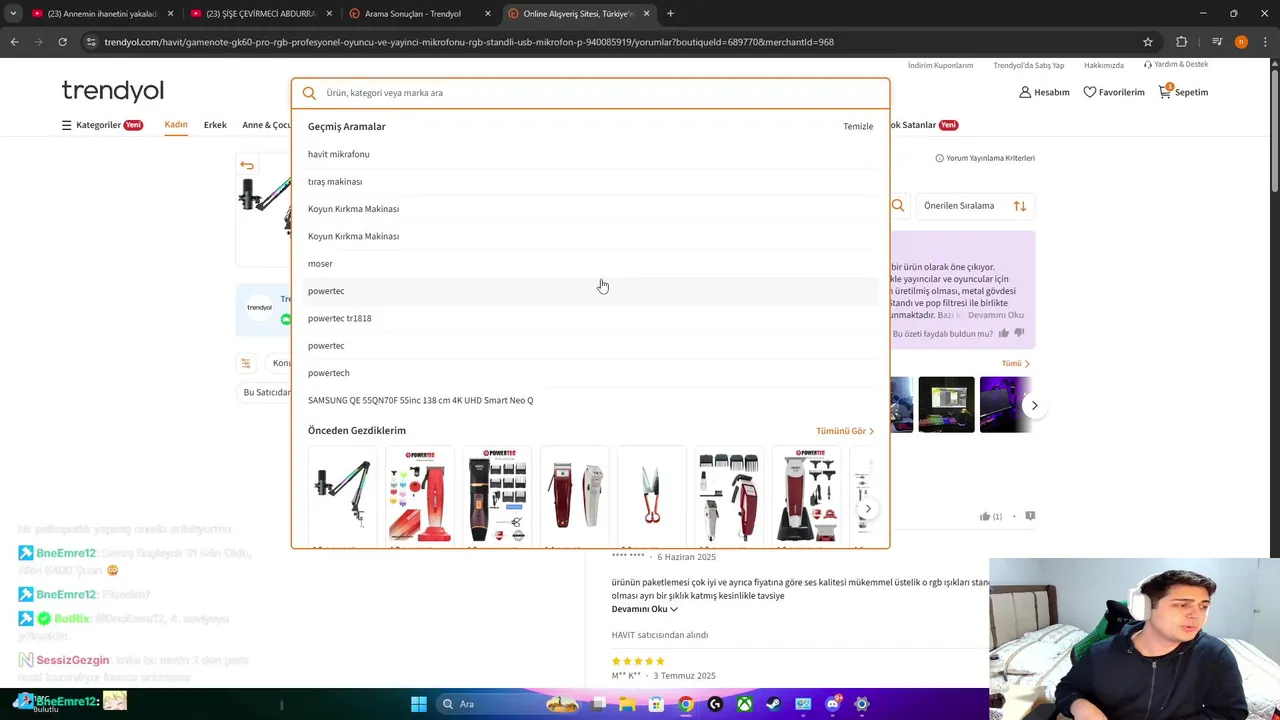Image resolution: width=1280 pixels, height=720 pixels.
Task: Reload the page with the refresh icon
Action: (62, 42)
